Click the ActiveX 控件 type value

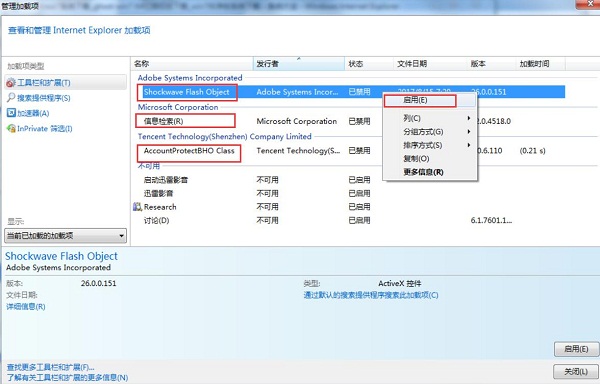[400, 283]
